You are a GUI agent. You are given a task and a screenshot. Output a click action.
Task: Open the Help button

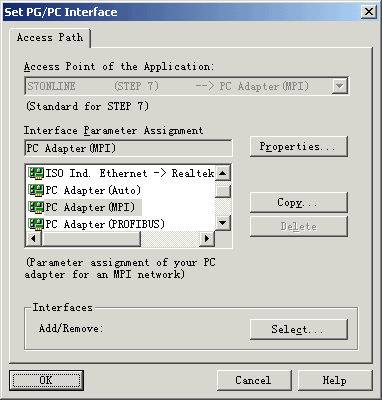(x=335, y=380)
